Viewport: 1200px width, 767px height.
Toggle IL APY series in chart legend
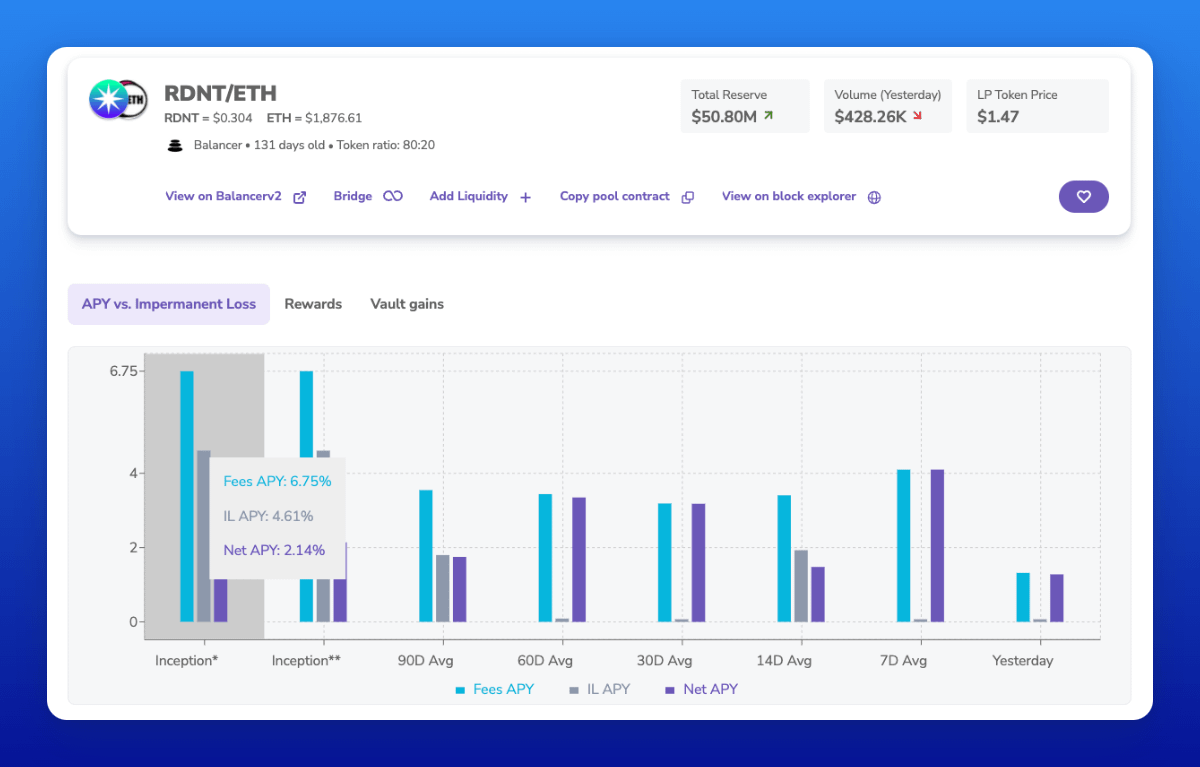600,689
